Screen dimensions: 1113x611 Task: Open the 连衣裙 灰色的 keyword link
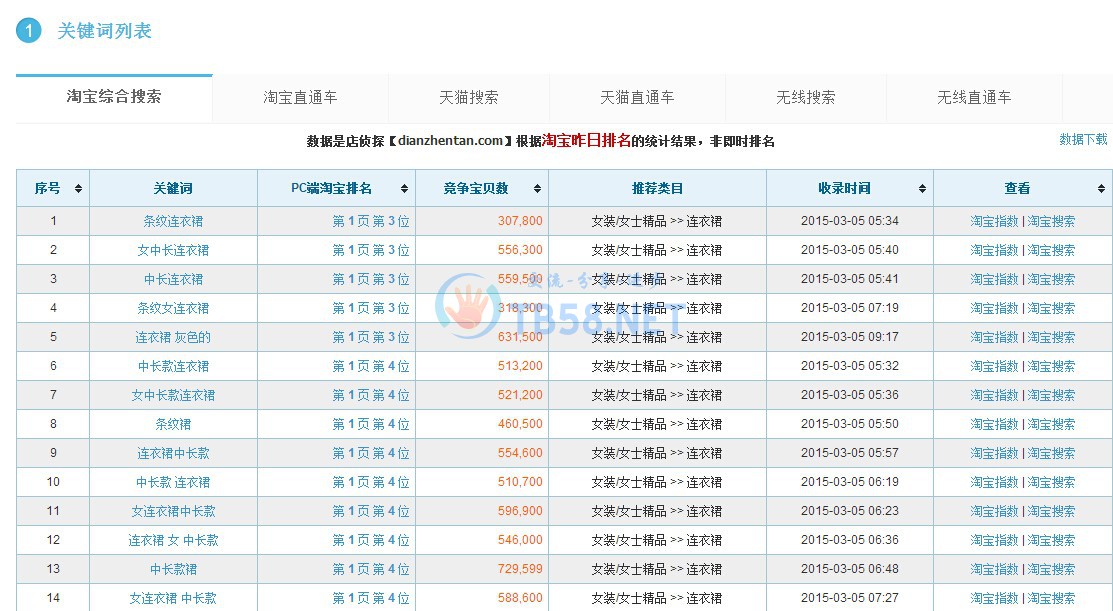coord(173,337)
